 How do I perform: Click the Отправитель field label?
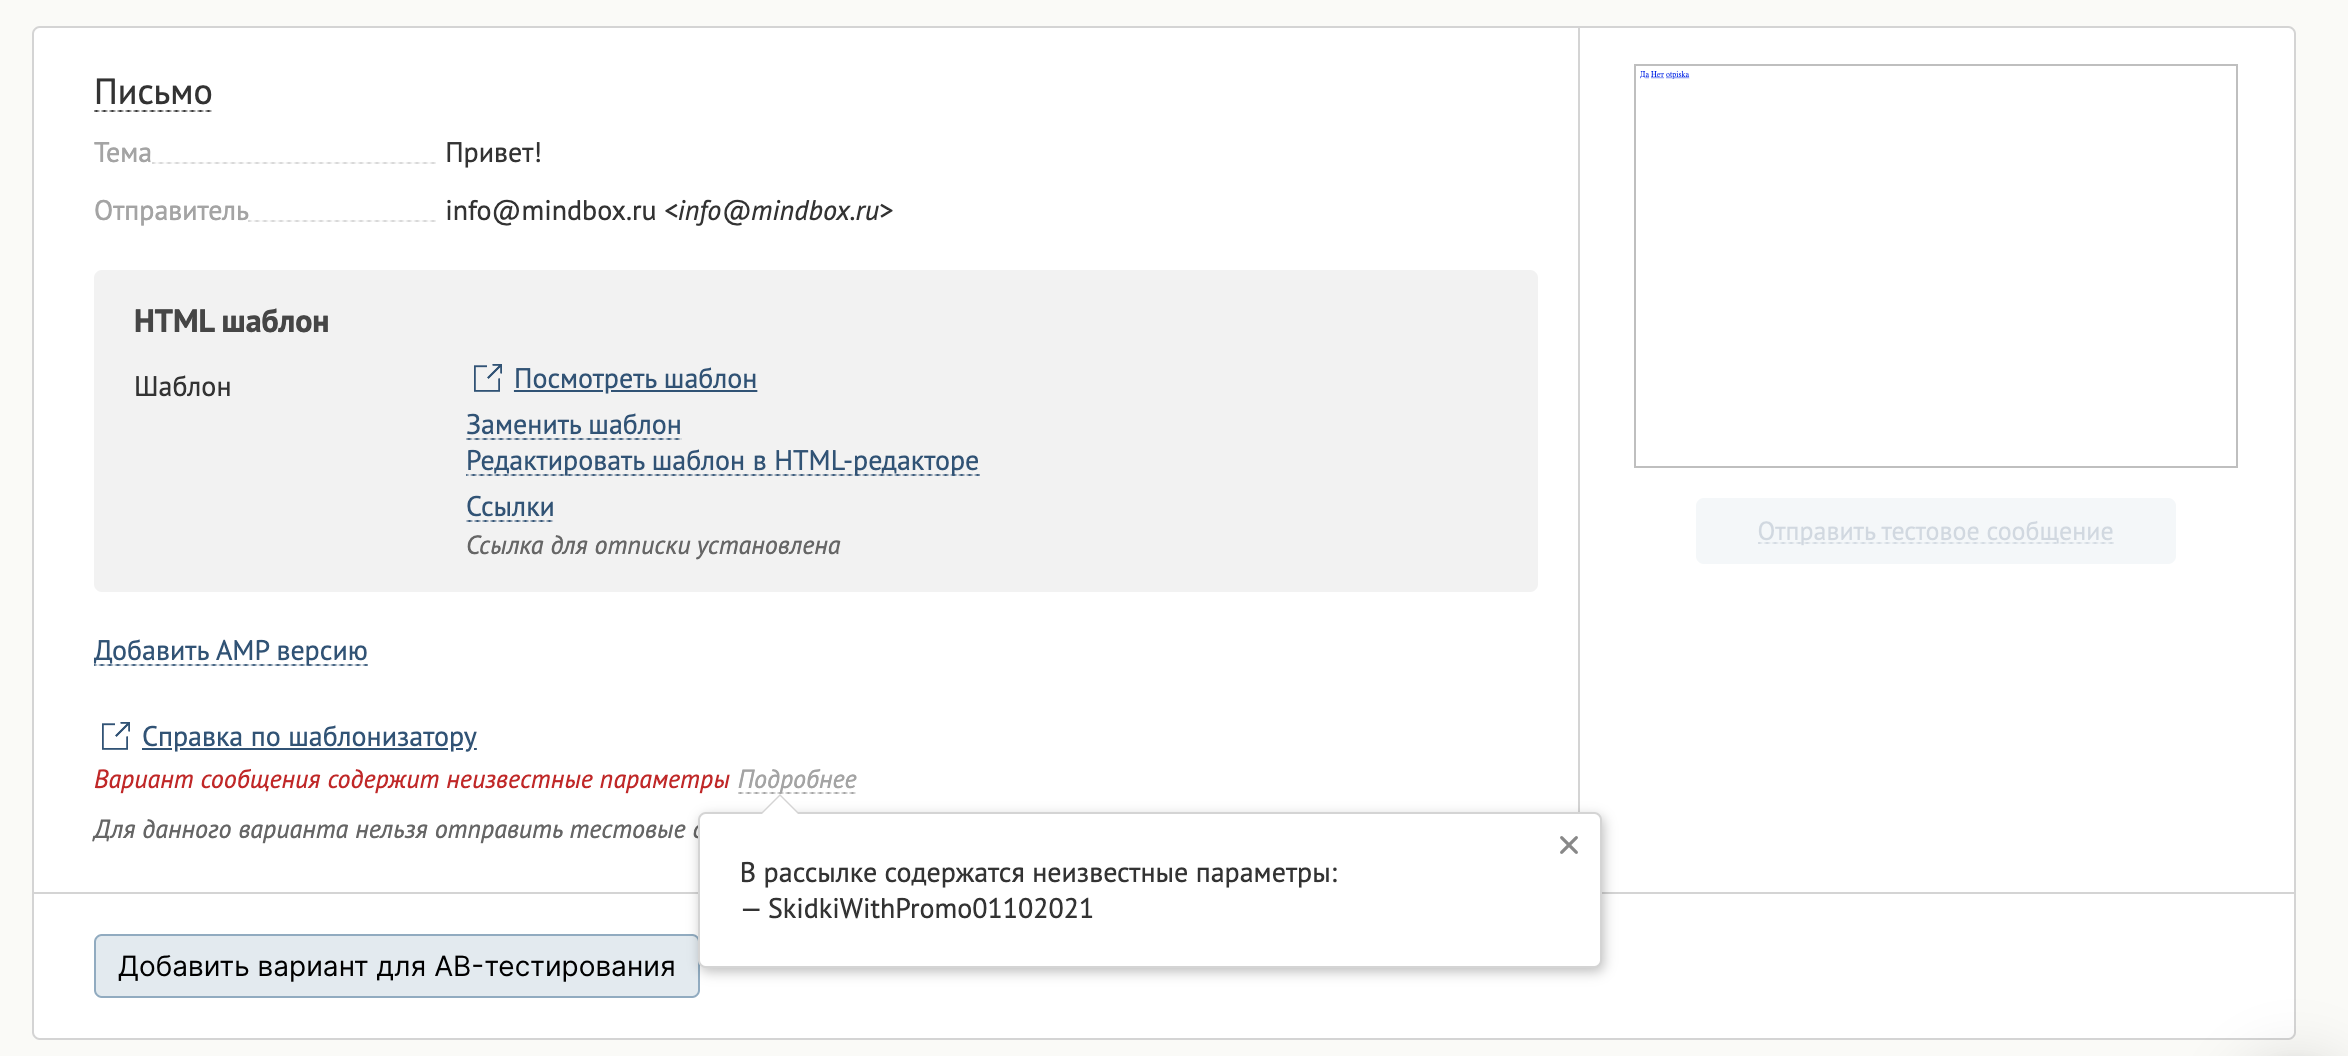click(x=171, y=211)
